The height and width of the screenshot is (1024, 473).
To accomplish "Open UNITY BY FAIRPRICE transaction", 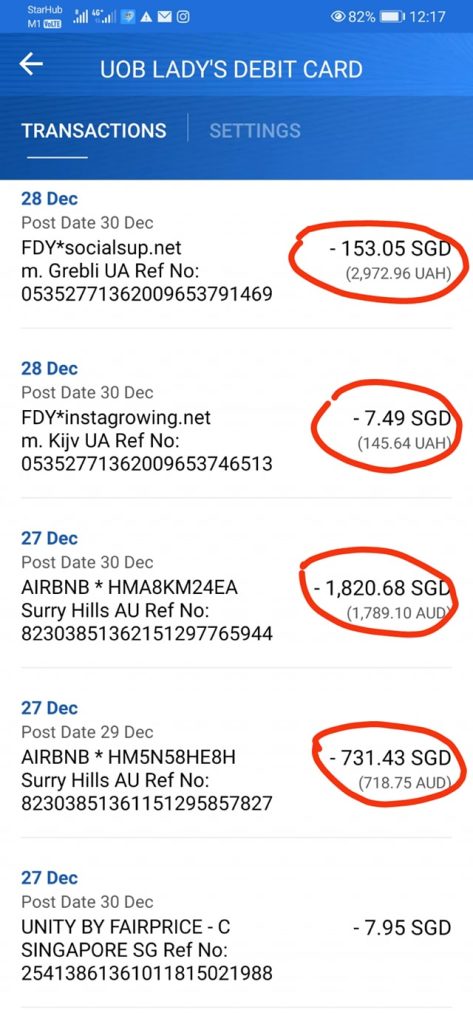I will click(x=236, y=929).
